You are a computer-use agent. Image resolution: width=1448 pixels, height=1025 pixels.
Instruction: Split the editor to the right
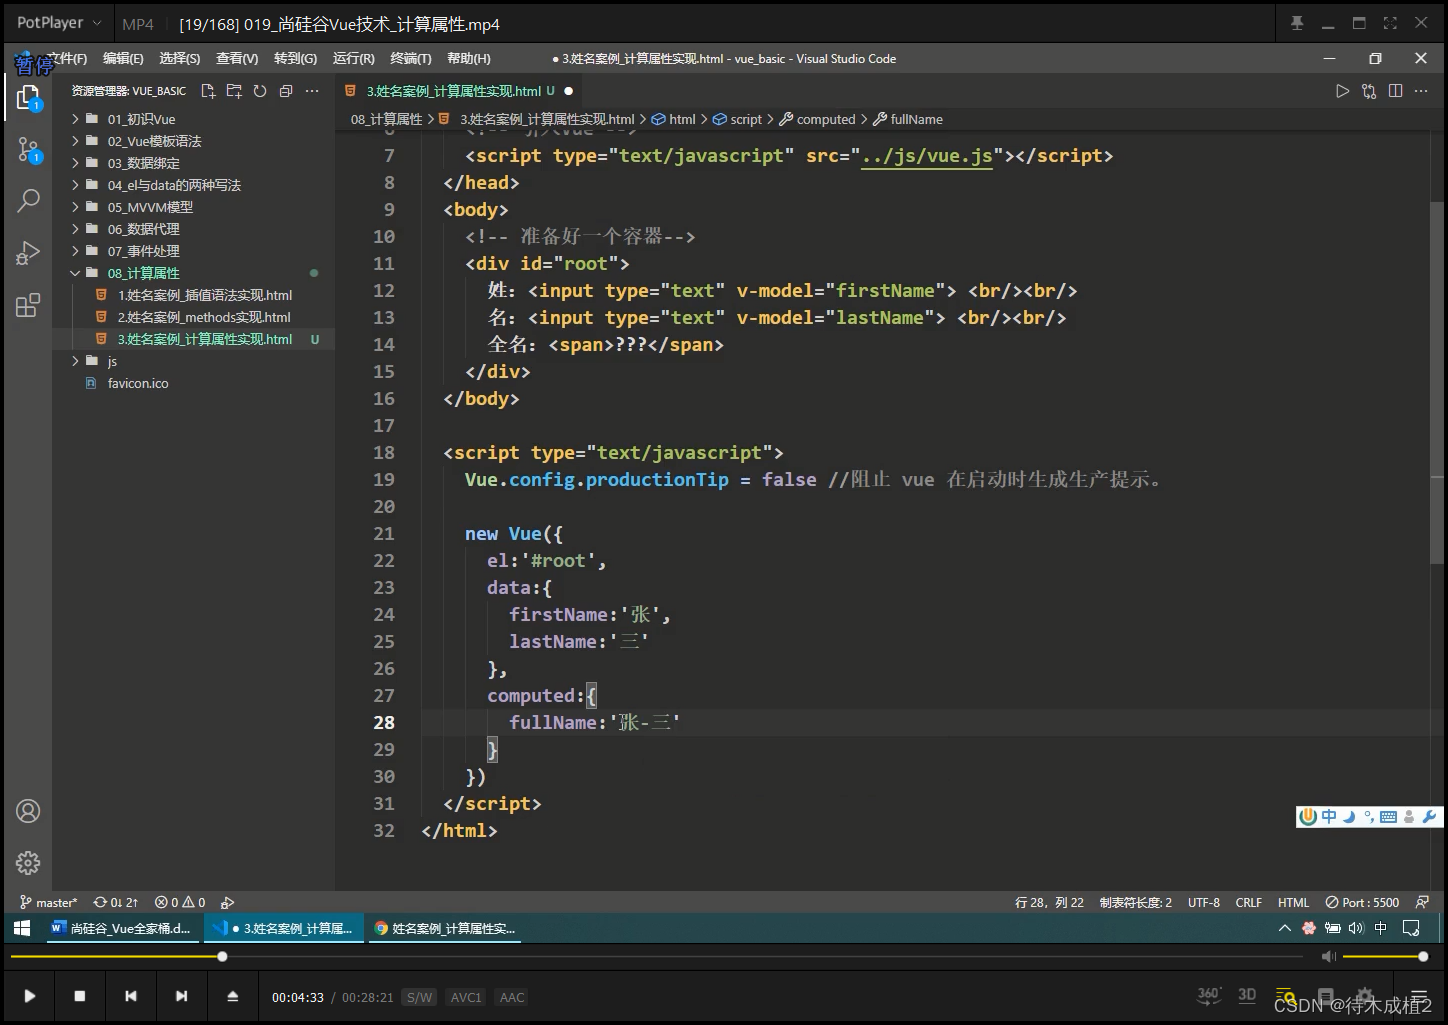coord(1395,91)
